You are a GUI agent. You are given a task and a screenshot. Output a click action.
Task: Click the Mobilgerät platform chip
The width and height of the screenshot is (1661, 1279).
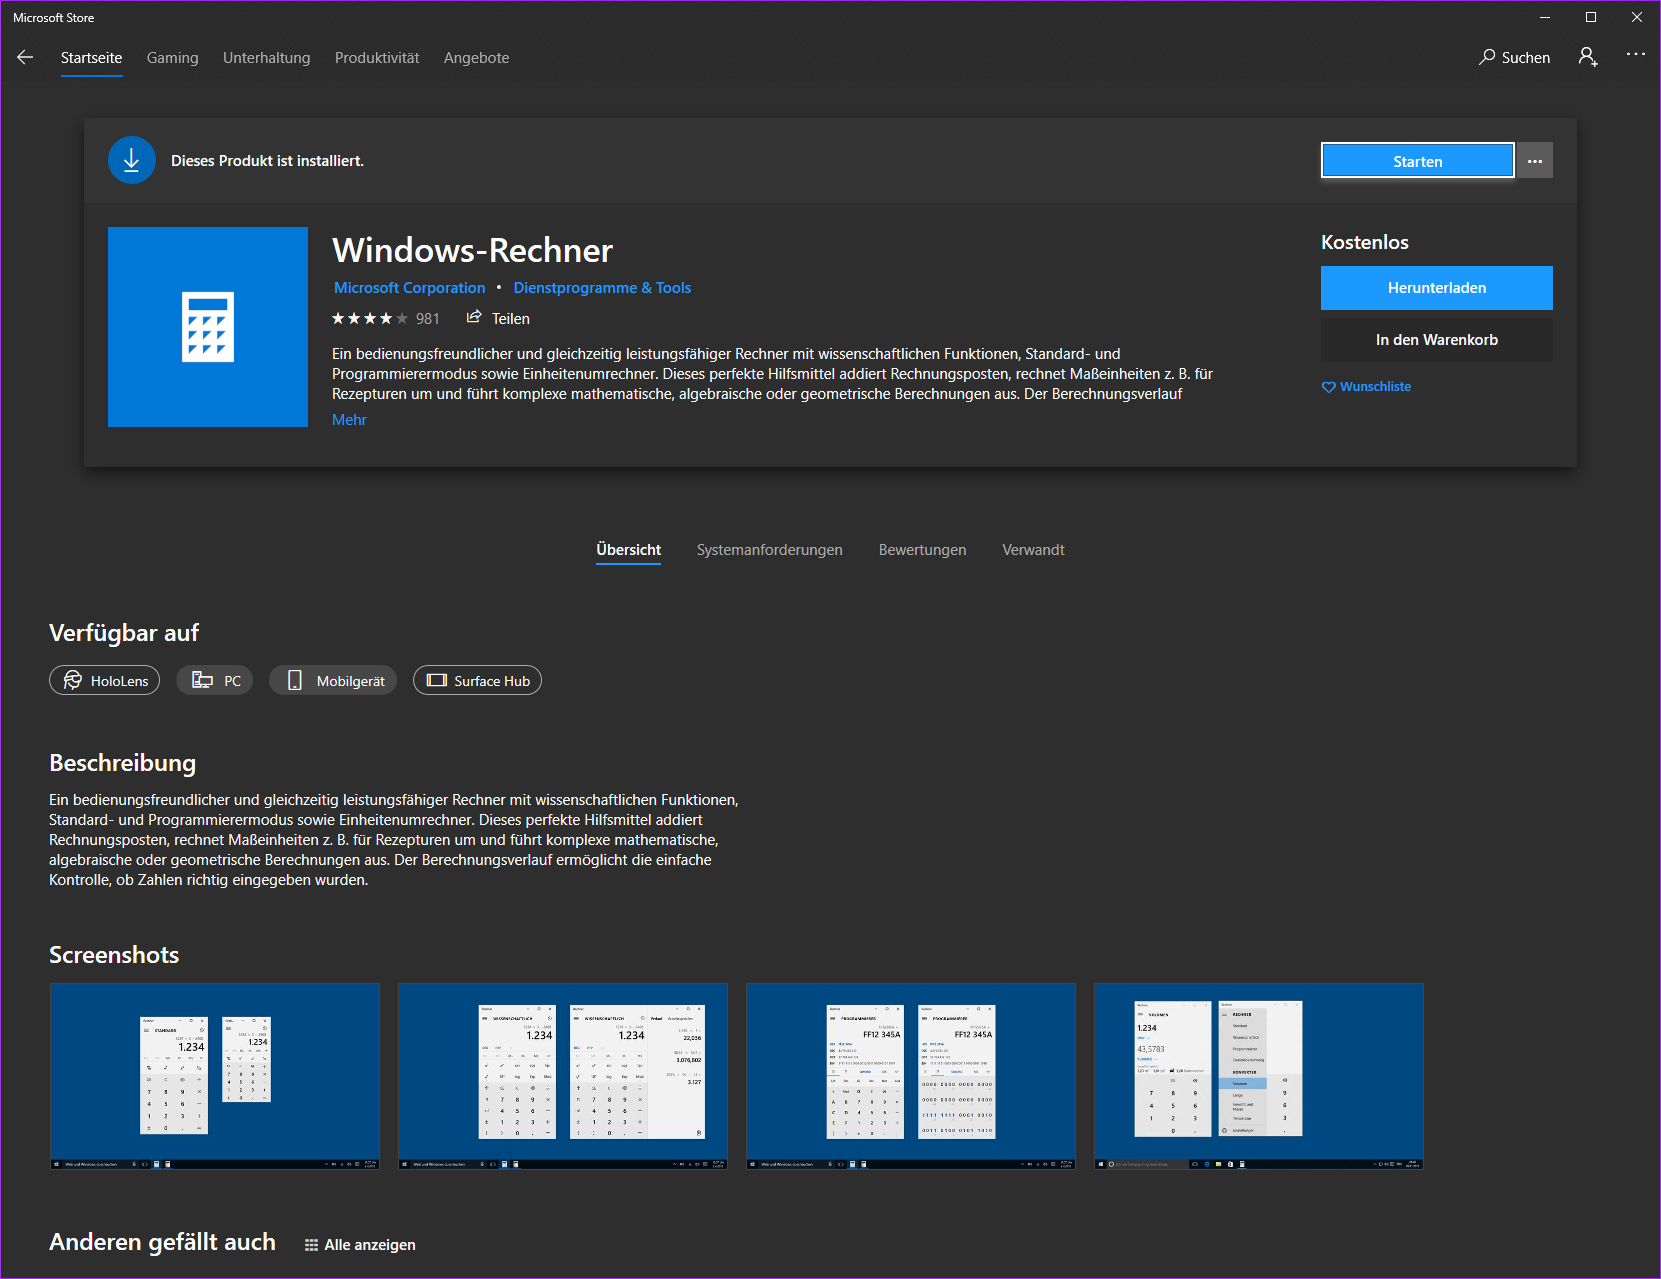click(x=333, y=680)
